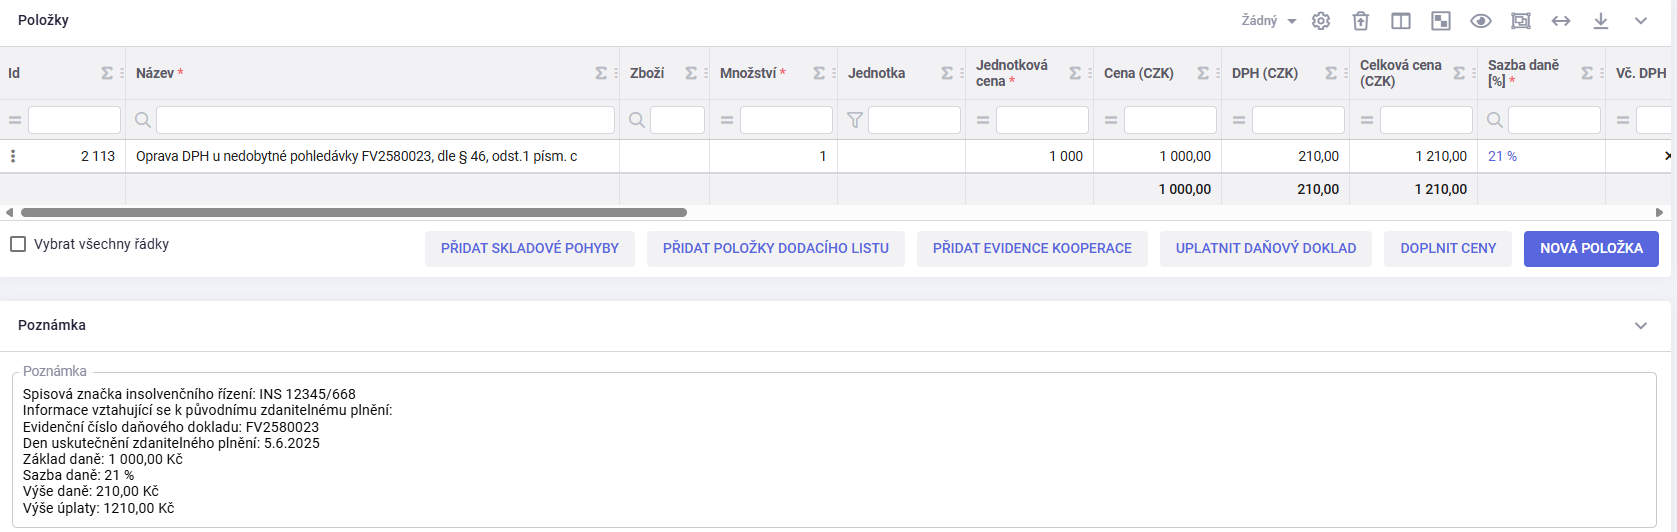Viewport: 1677px width, 532px height.
Task: Open the 'Žádný' dropdown
Action: [x=1268, y=21]
